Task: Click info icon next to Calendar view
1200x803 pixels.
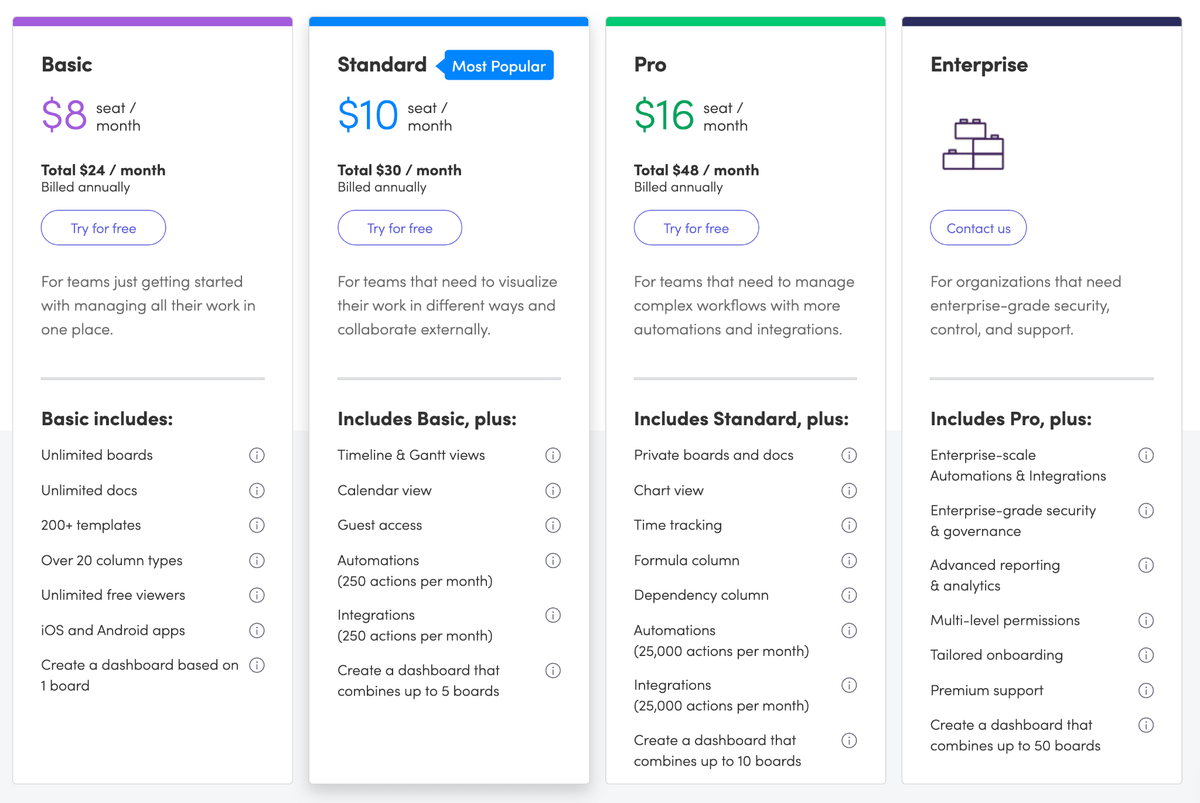Action: coord(553,490)
